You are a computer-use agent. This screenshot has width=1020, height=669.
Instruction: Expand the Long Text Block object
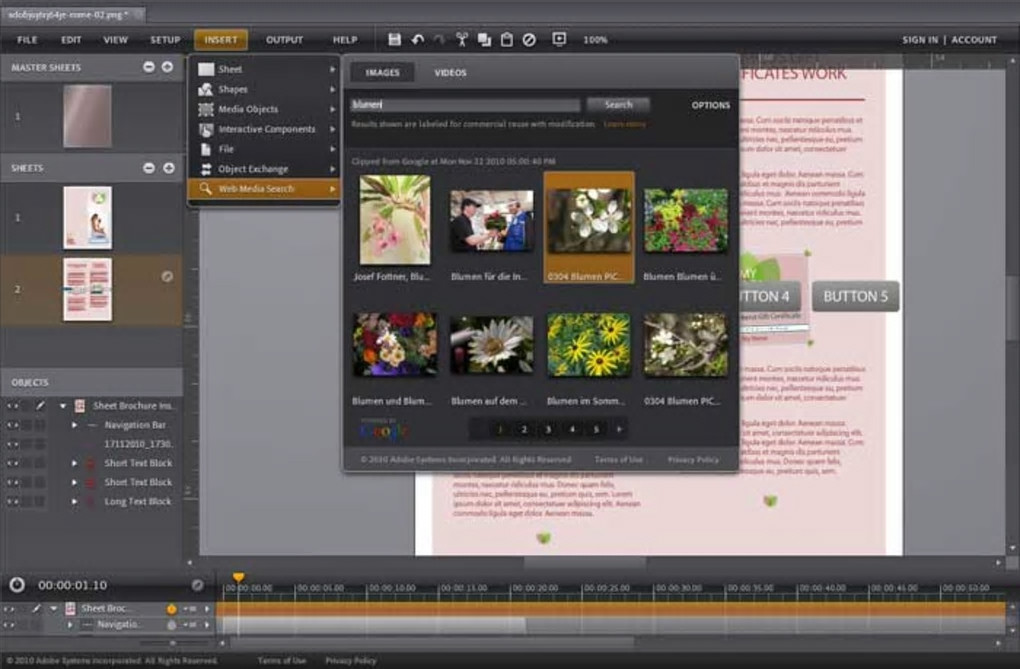(74, 502)
